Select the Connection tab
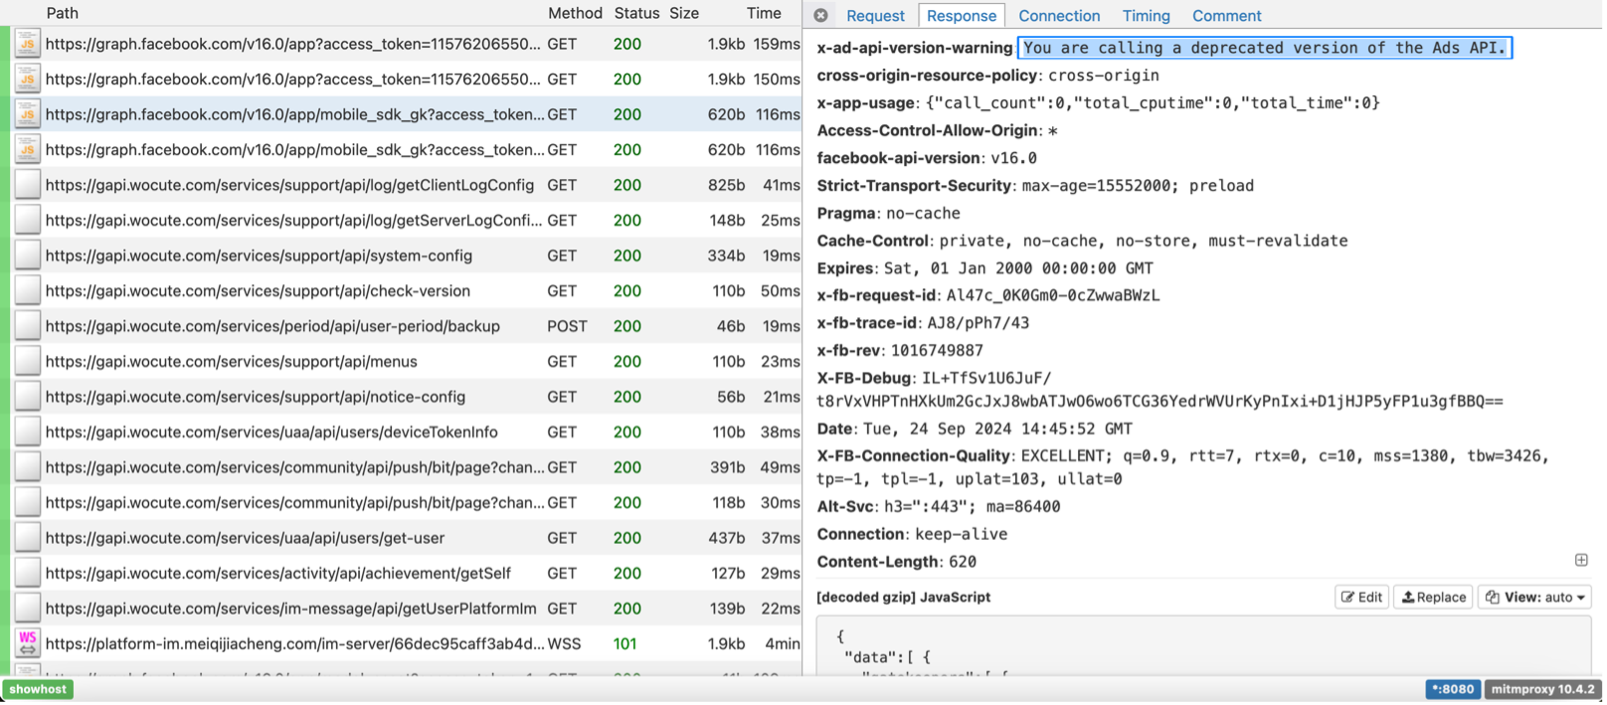1607x705 pixels. pos(1059,16)
